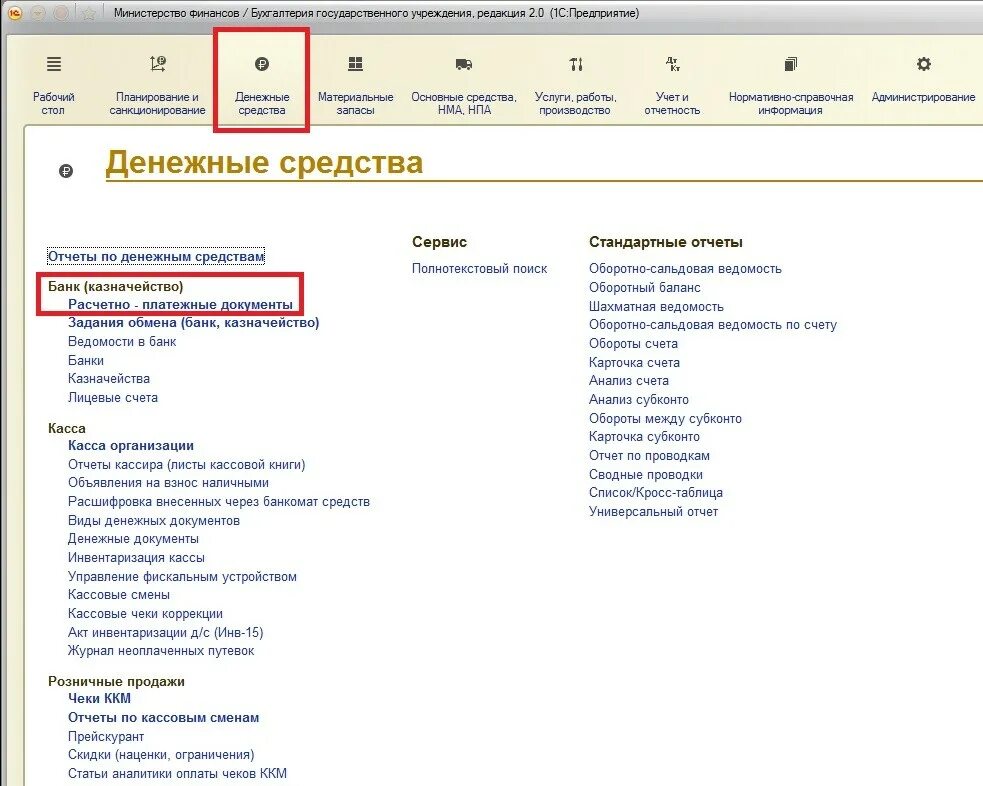This screenshot has width=983, height=786.
Task: Open Услуги, работы, производство icon
Action: pyautogui.click(x=576, y=64)
